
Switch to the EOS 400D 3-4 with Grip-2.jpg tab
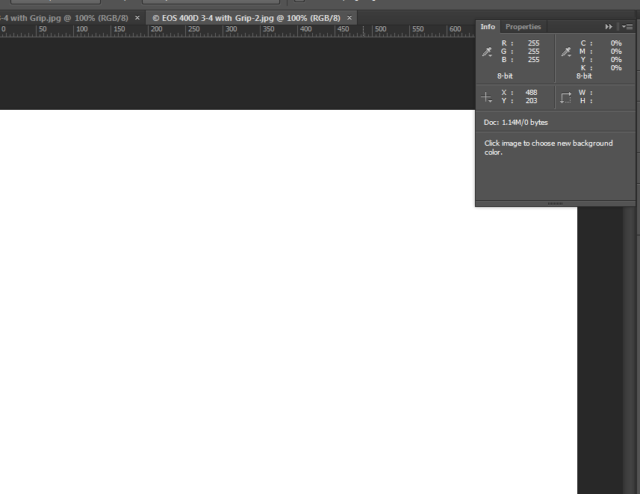pyautogui.click(x=246, y=18)
